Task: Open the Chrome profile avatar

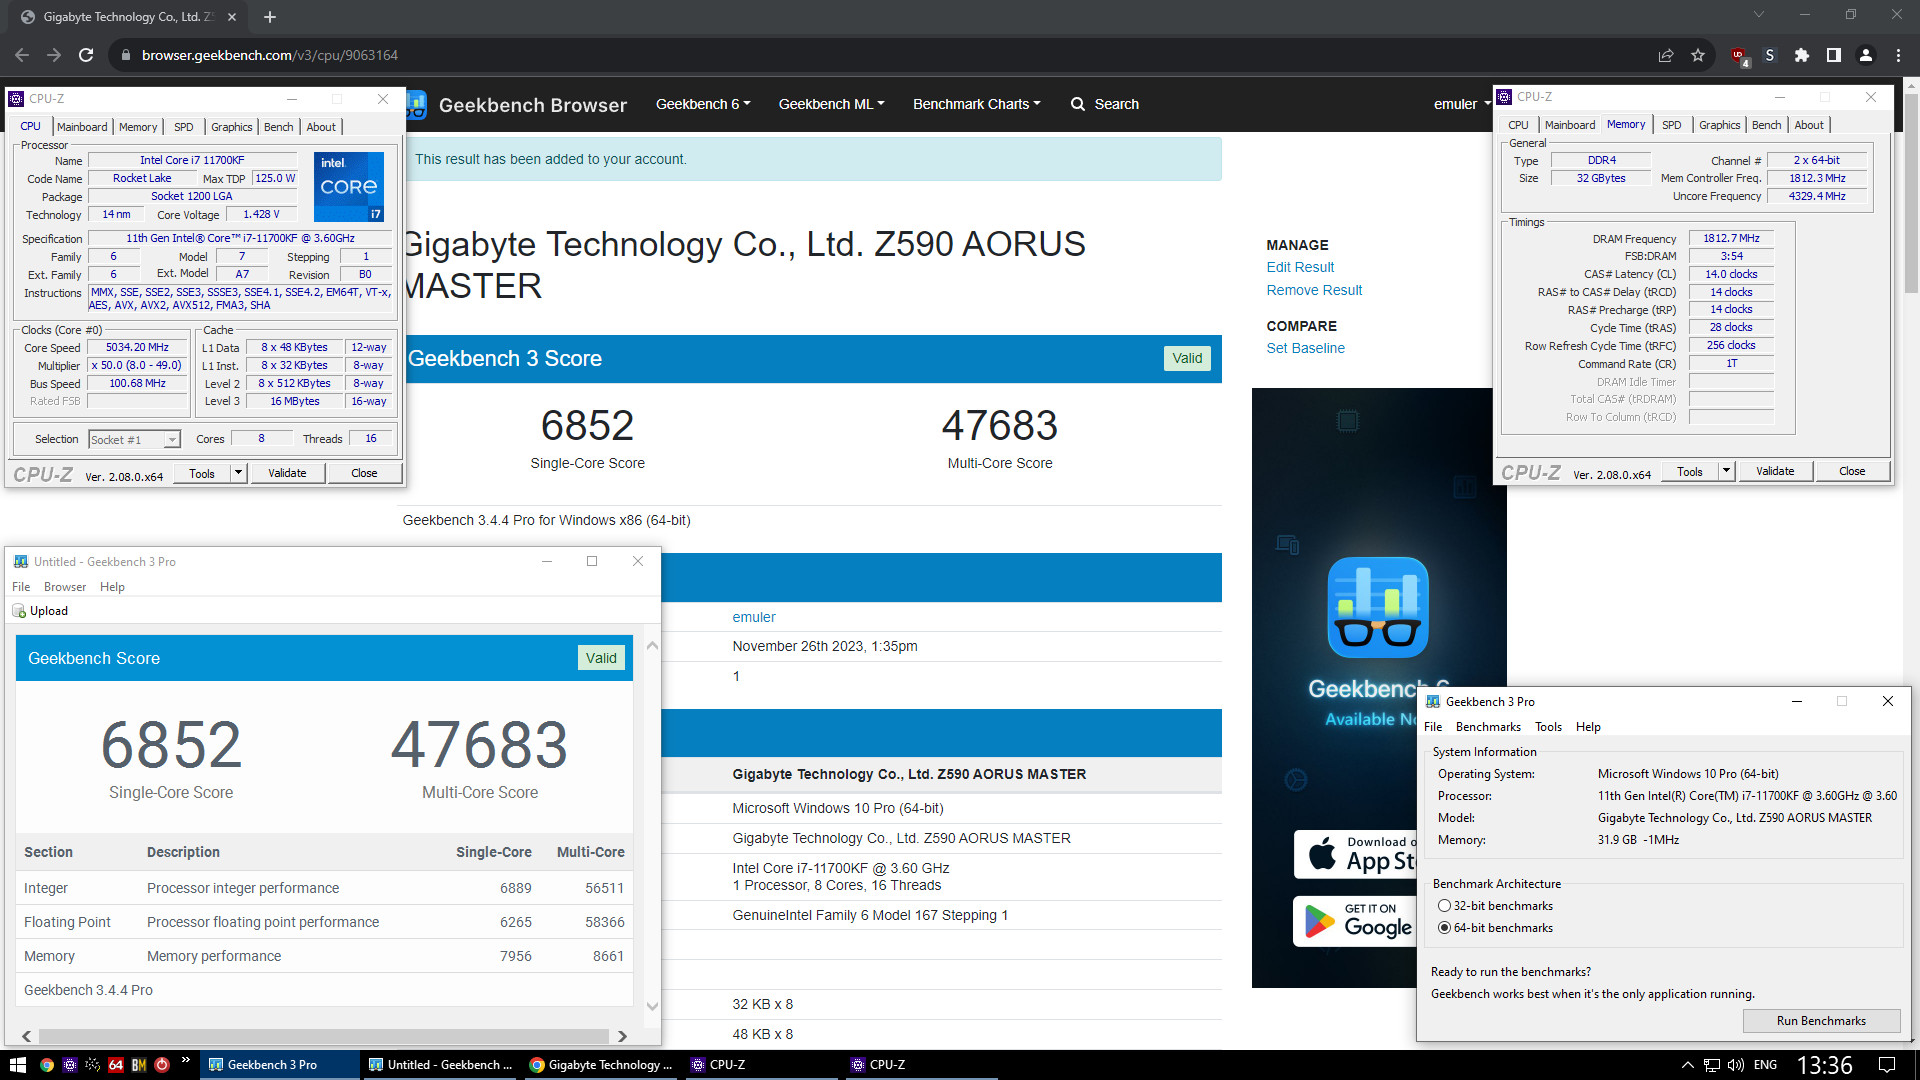Action: [1866, 55]
